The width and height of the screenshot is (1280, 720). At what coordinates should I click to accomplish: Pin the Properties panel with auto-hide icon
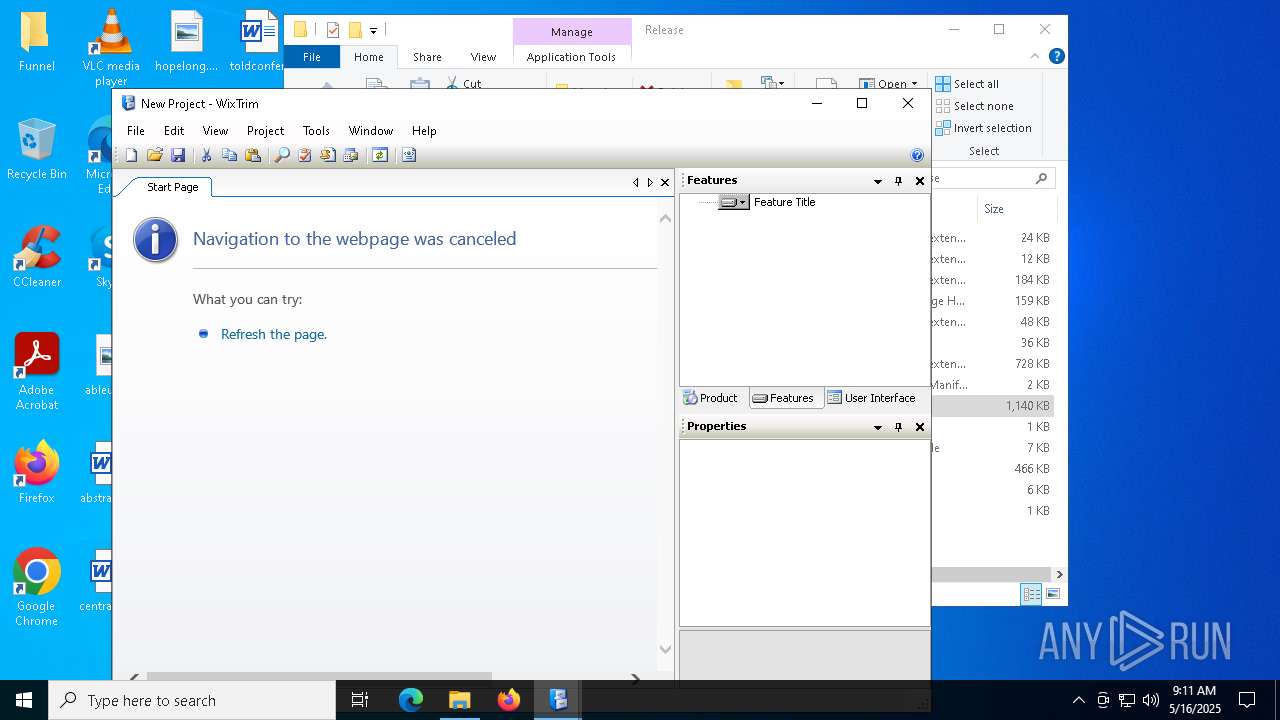tap(898, 427)
